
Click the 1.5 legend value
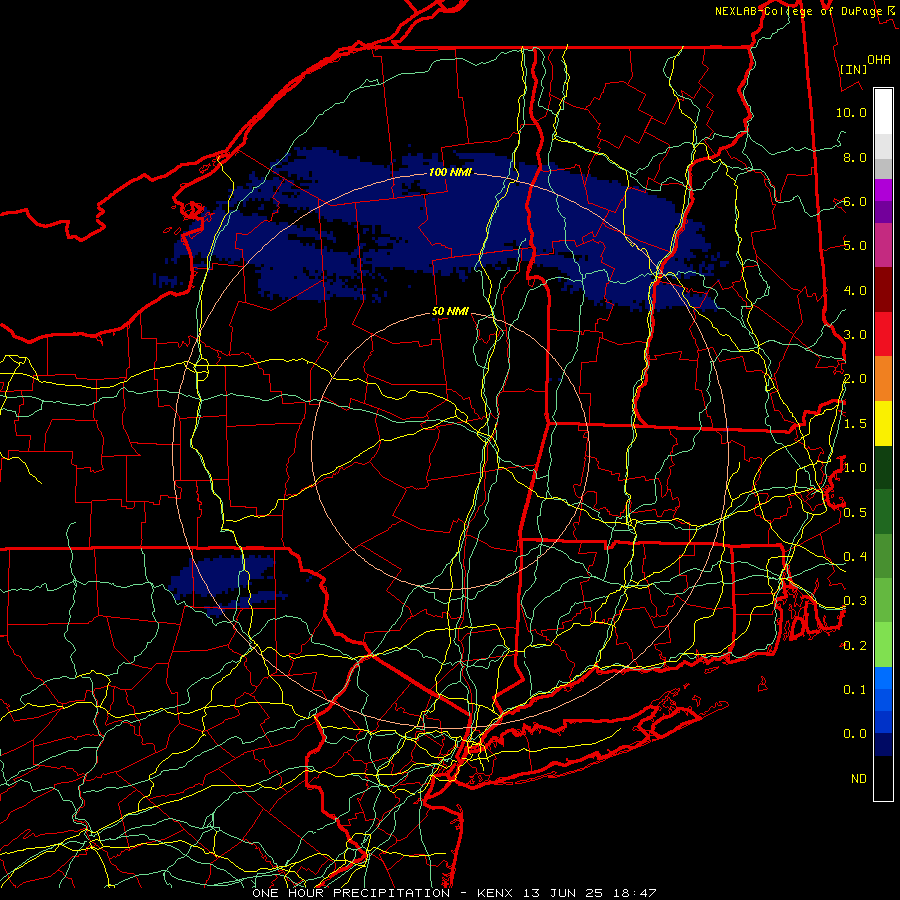point(855,424)
